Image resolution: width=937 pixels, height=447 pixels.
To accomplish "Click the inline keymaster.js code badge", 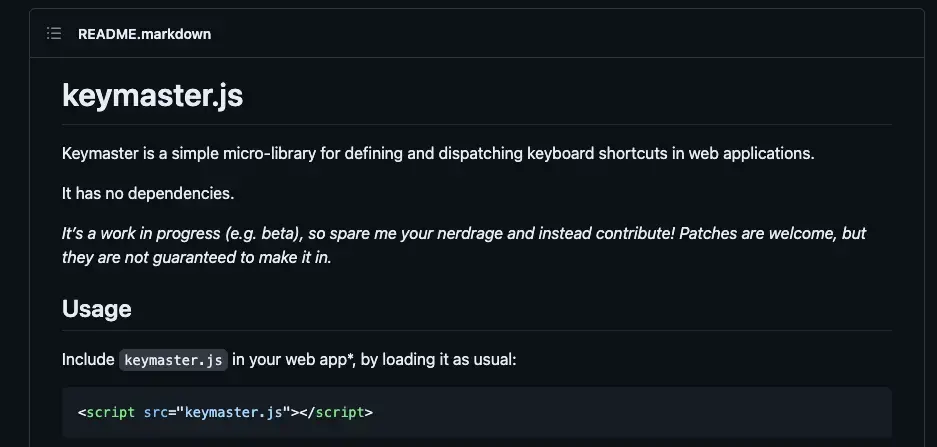I will tap(173, 360).
